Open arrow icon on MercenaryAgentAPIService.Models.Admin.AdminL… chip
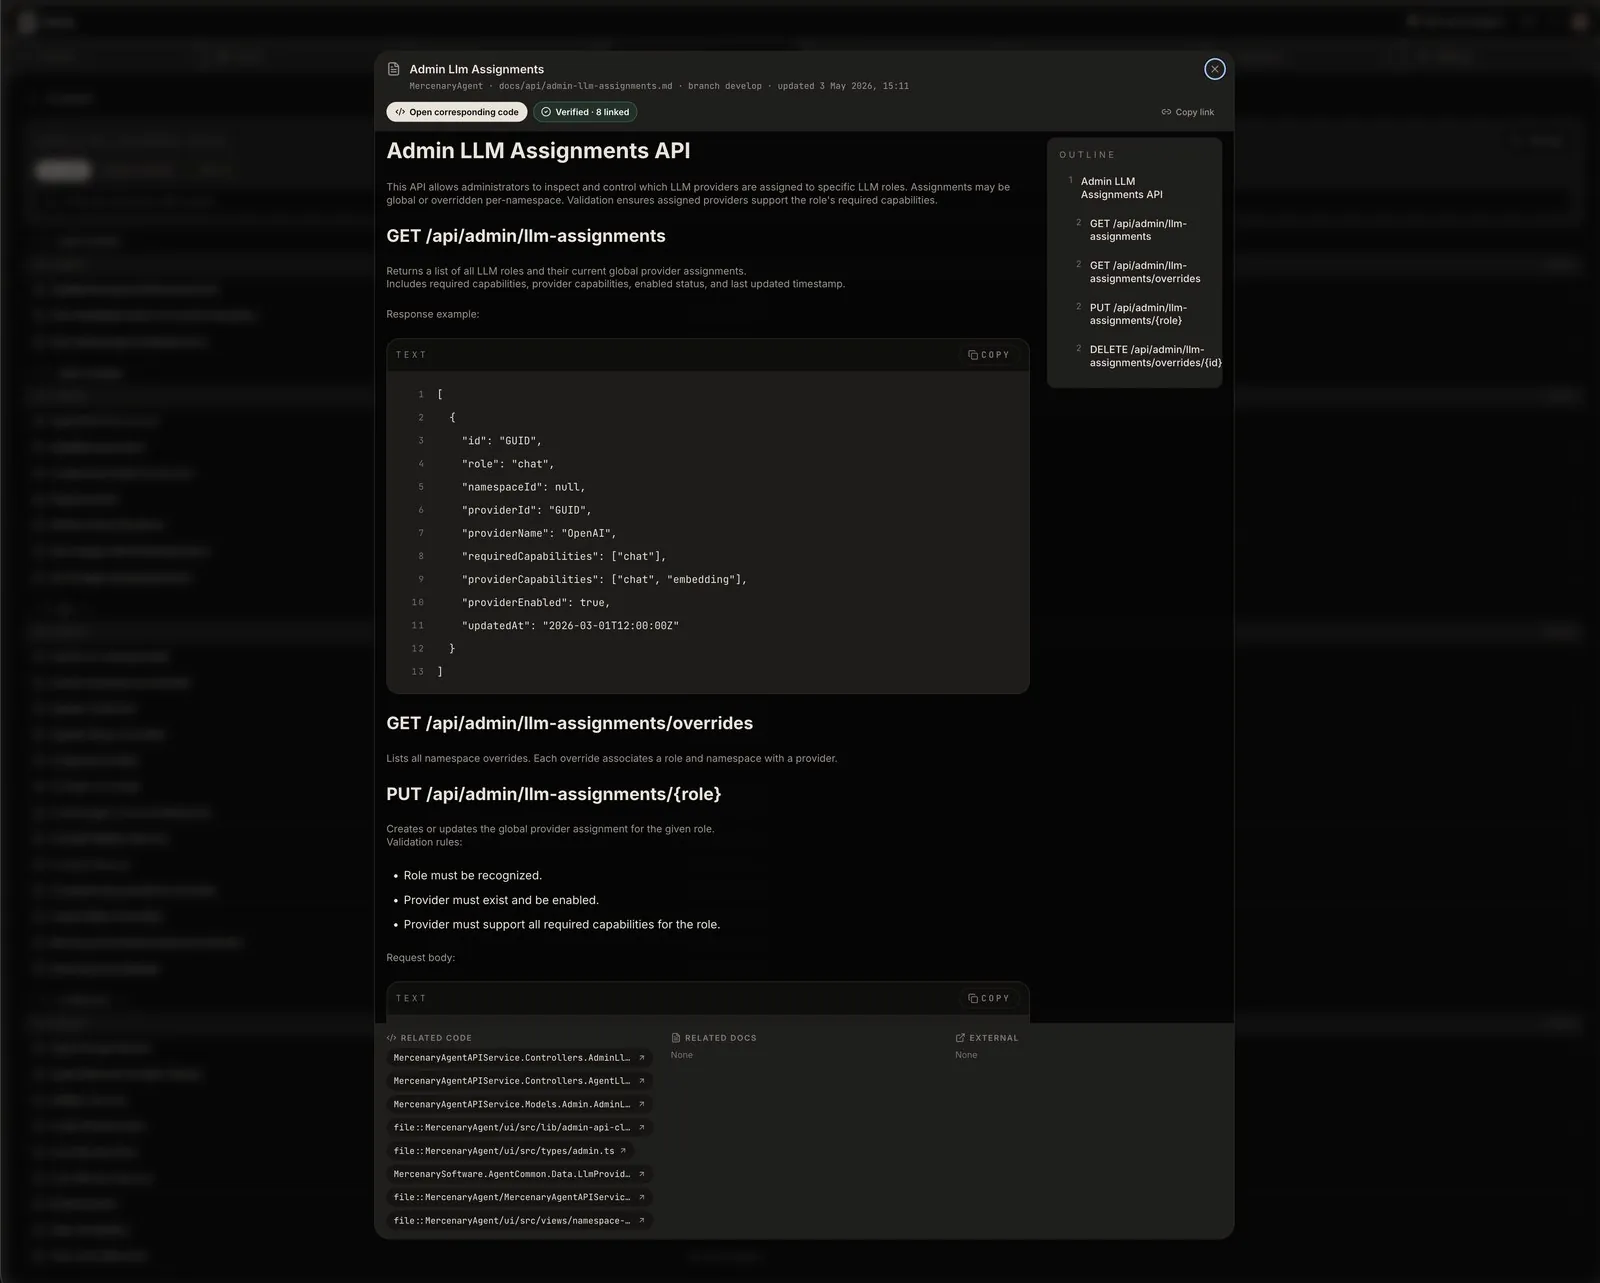The image size is (1600, 1283). [642, 1104]
